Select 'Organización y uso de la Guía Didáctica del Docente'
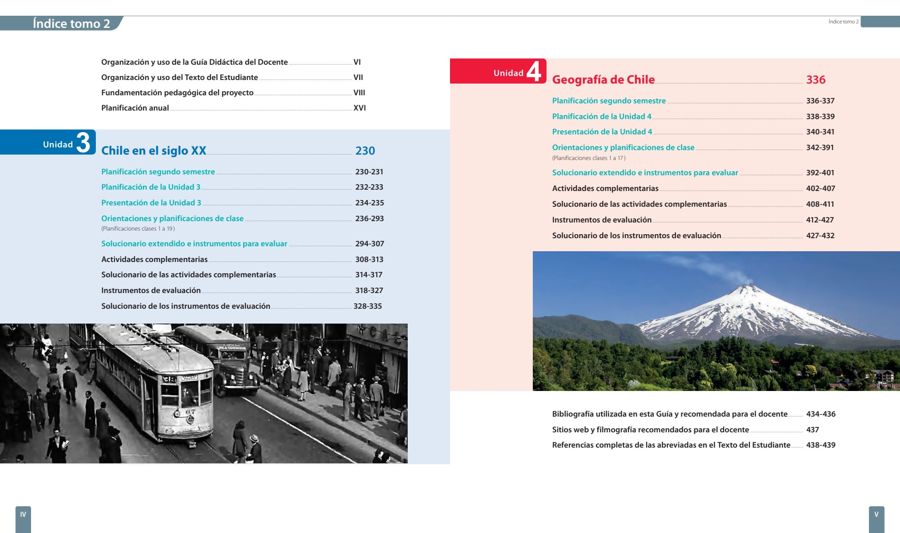Screen dimensions: 900x533 click(x=195, y=62)
